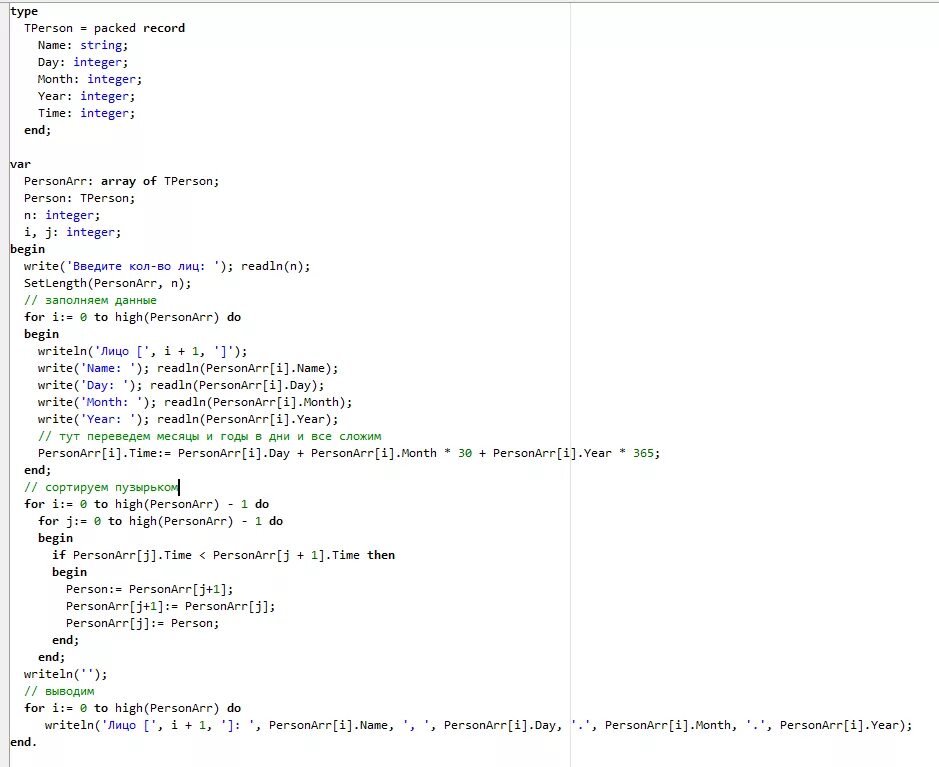Select the 'PersonArr: array of TPerson;' declaration
The height and width of the screenshot is (767, 939).
[x=122, y=181]
